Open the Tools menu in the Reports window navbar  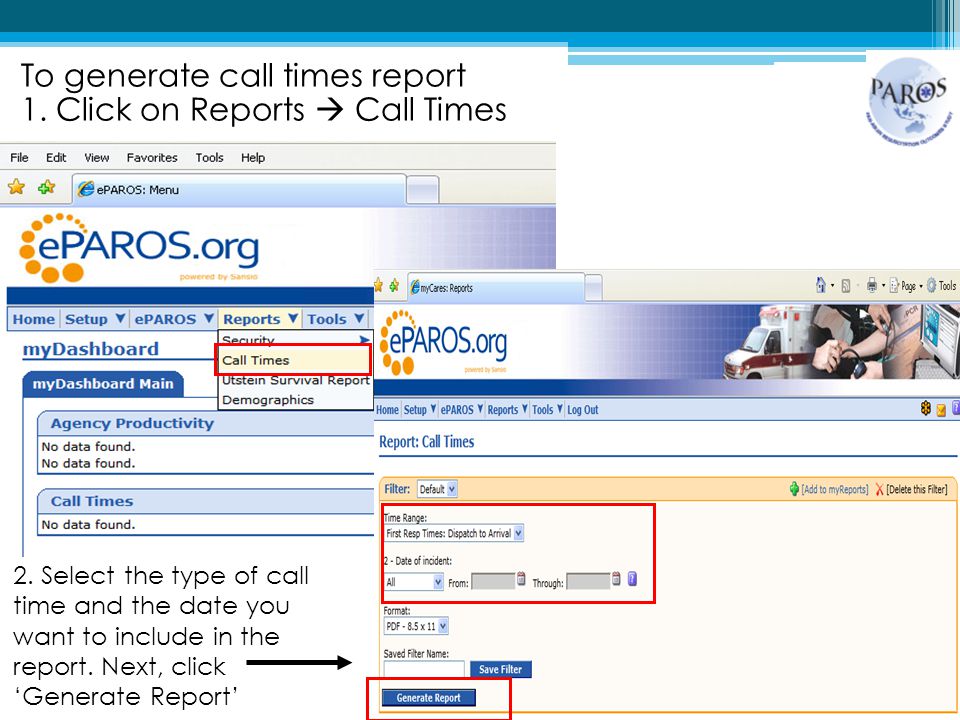tap(547, 410)
